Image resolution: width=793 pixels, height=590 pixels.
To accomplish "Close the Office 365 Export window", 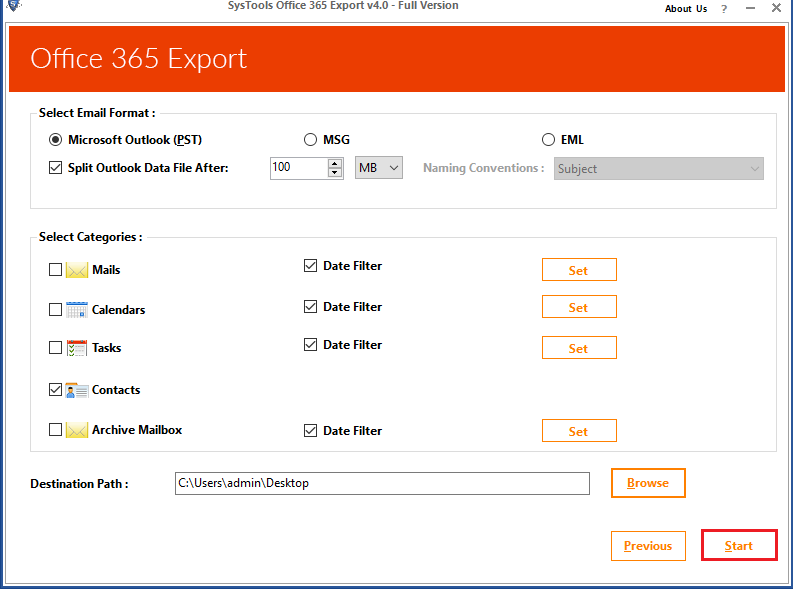I will tap(776, 8).
